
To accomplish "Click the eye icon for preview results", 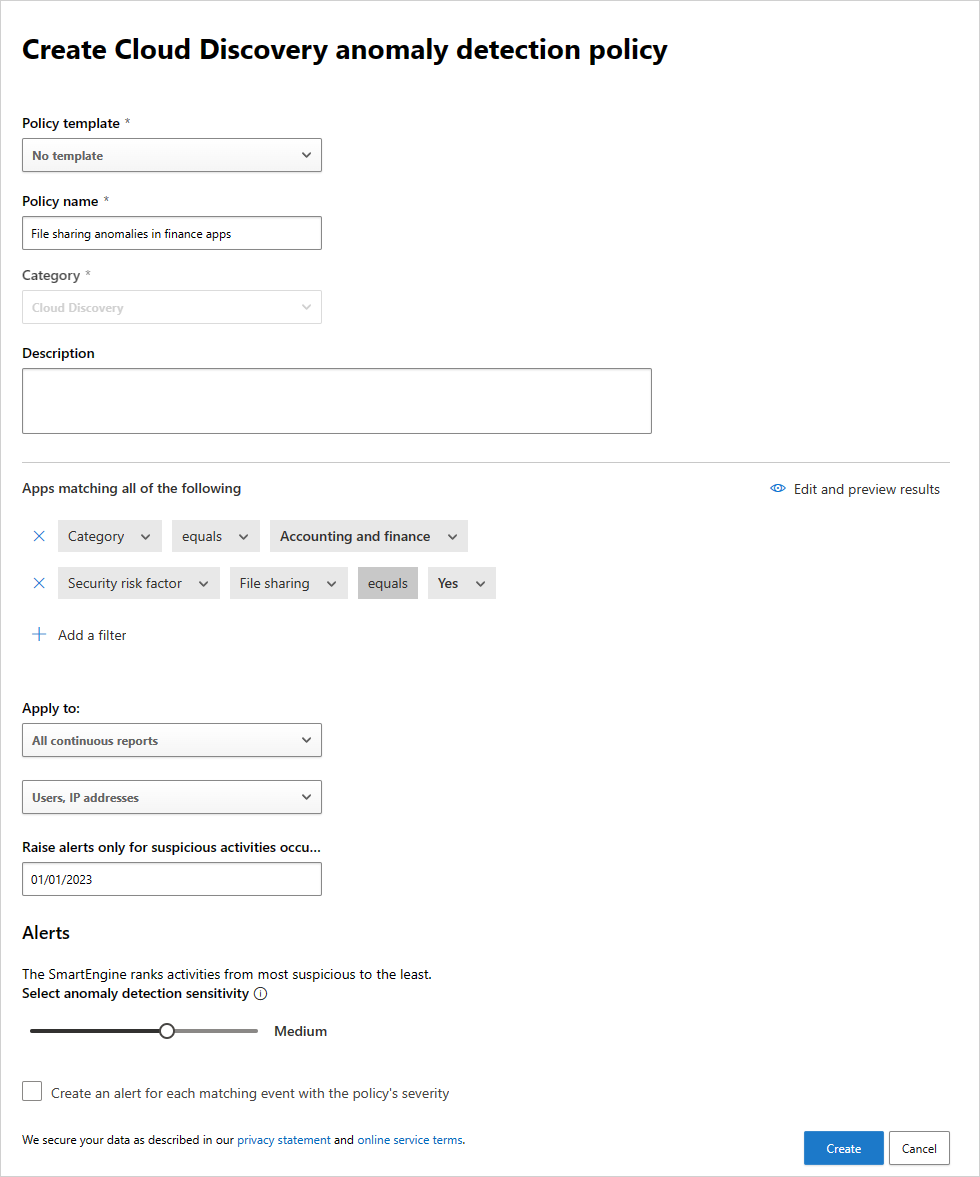I will (777, 489).
